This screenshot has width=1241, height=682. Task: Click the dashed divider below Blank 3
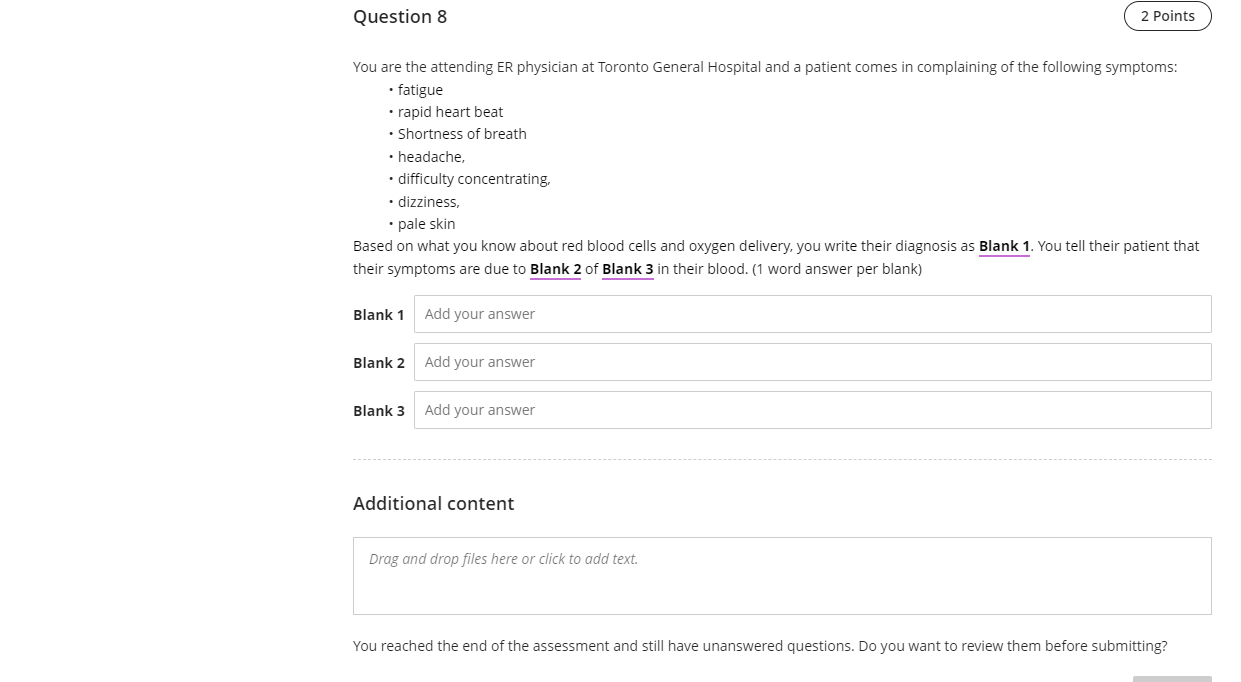click(x=781, y=458)
